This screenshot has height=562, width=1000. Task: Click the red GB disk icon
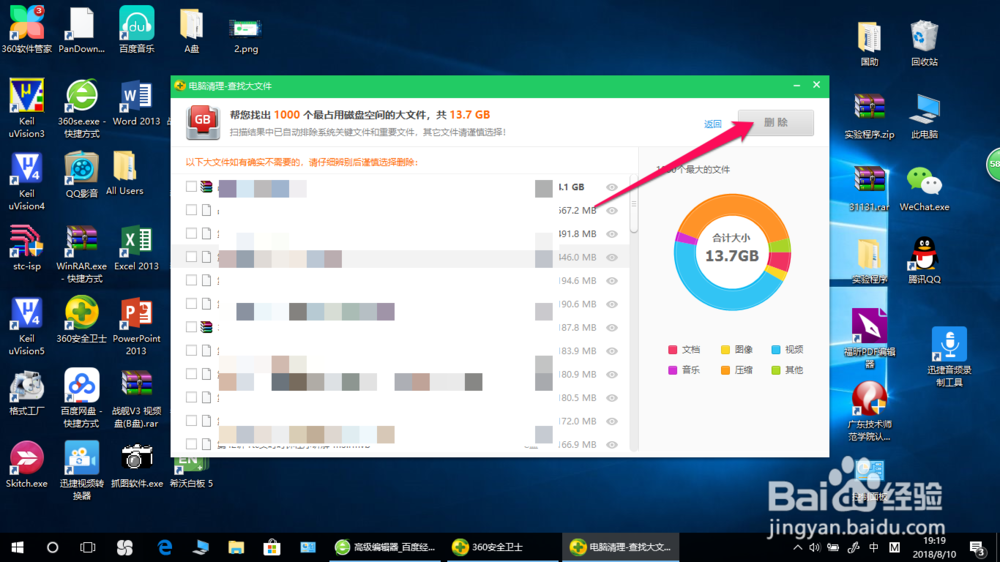coord(202,122)
